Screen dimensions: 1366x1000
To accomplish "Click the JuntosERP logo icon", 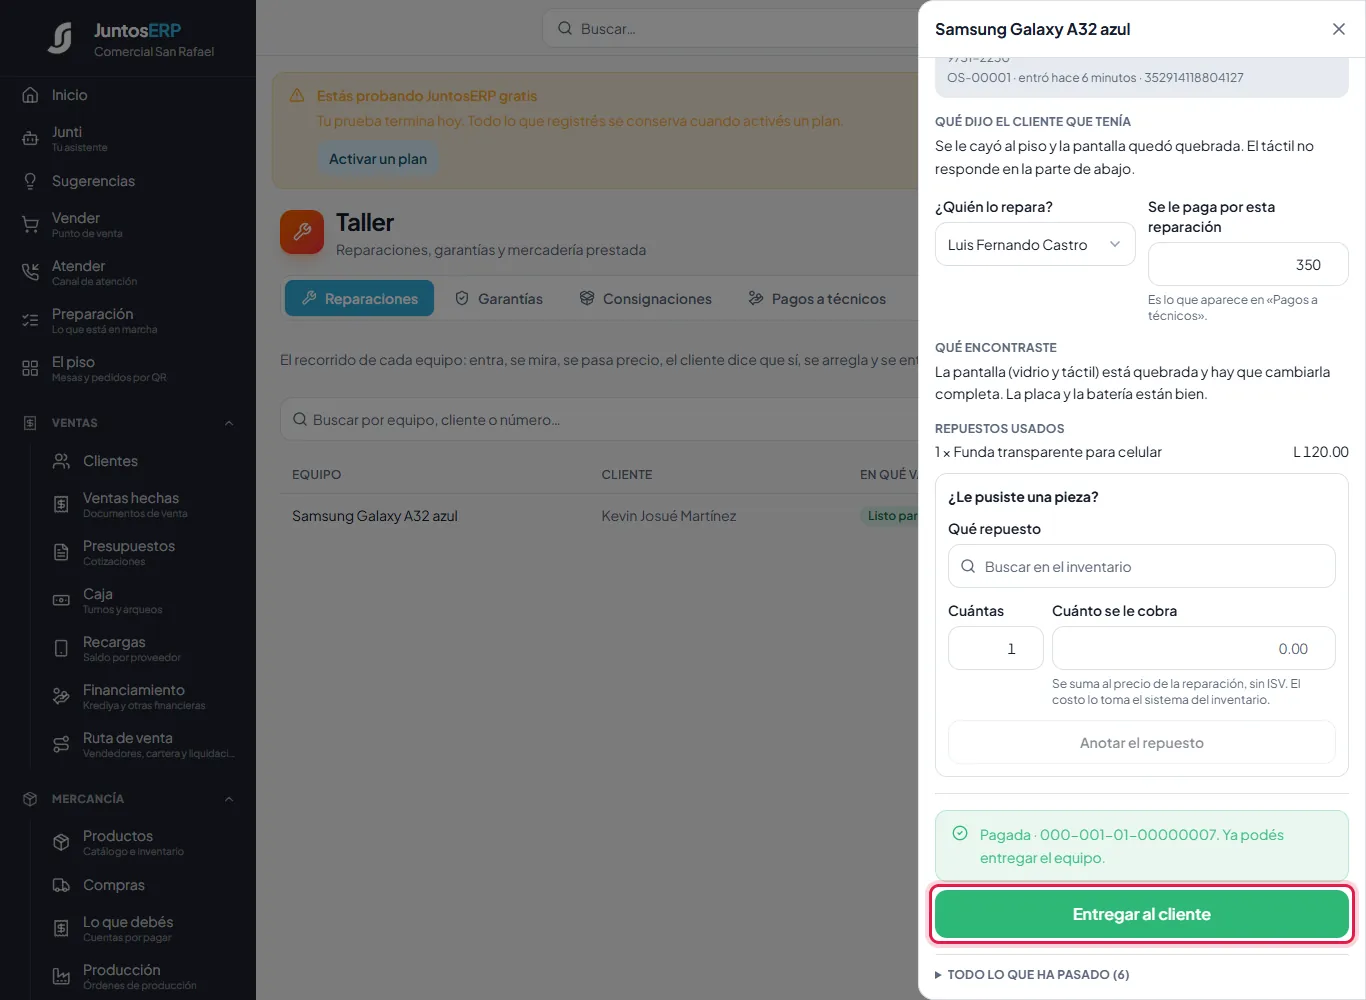I will (61, 38).
